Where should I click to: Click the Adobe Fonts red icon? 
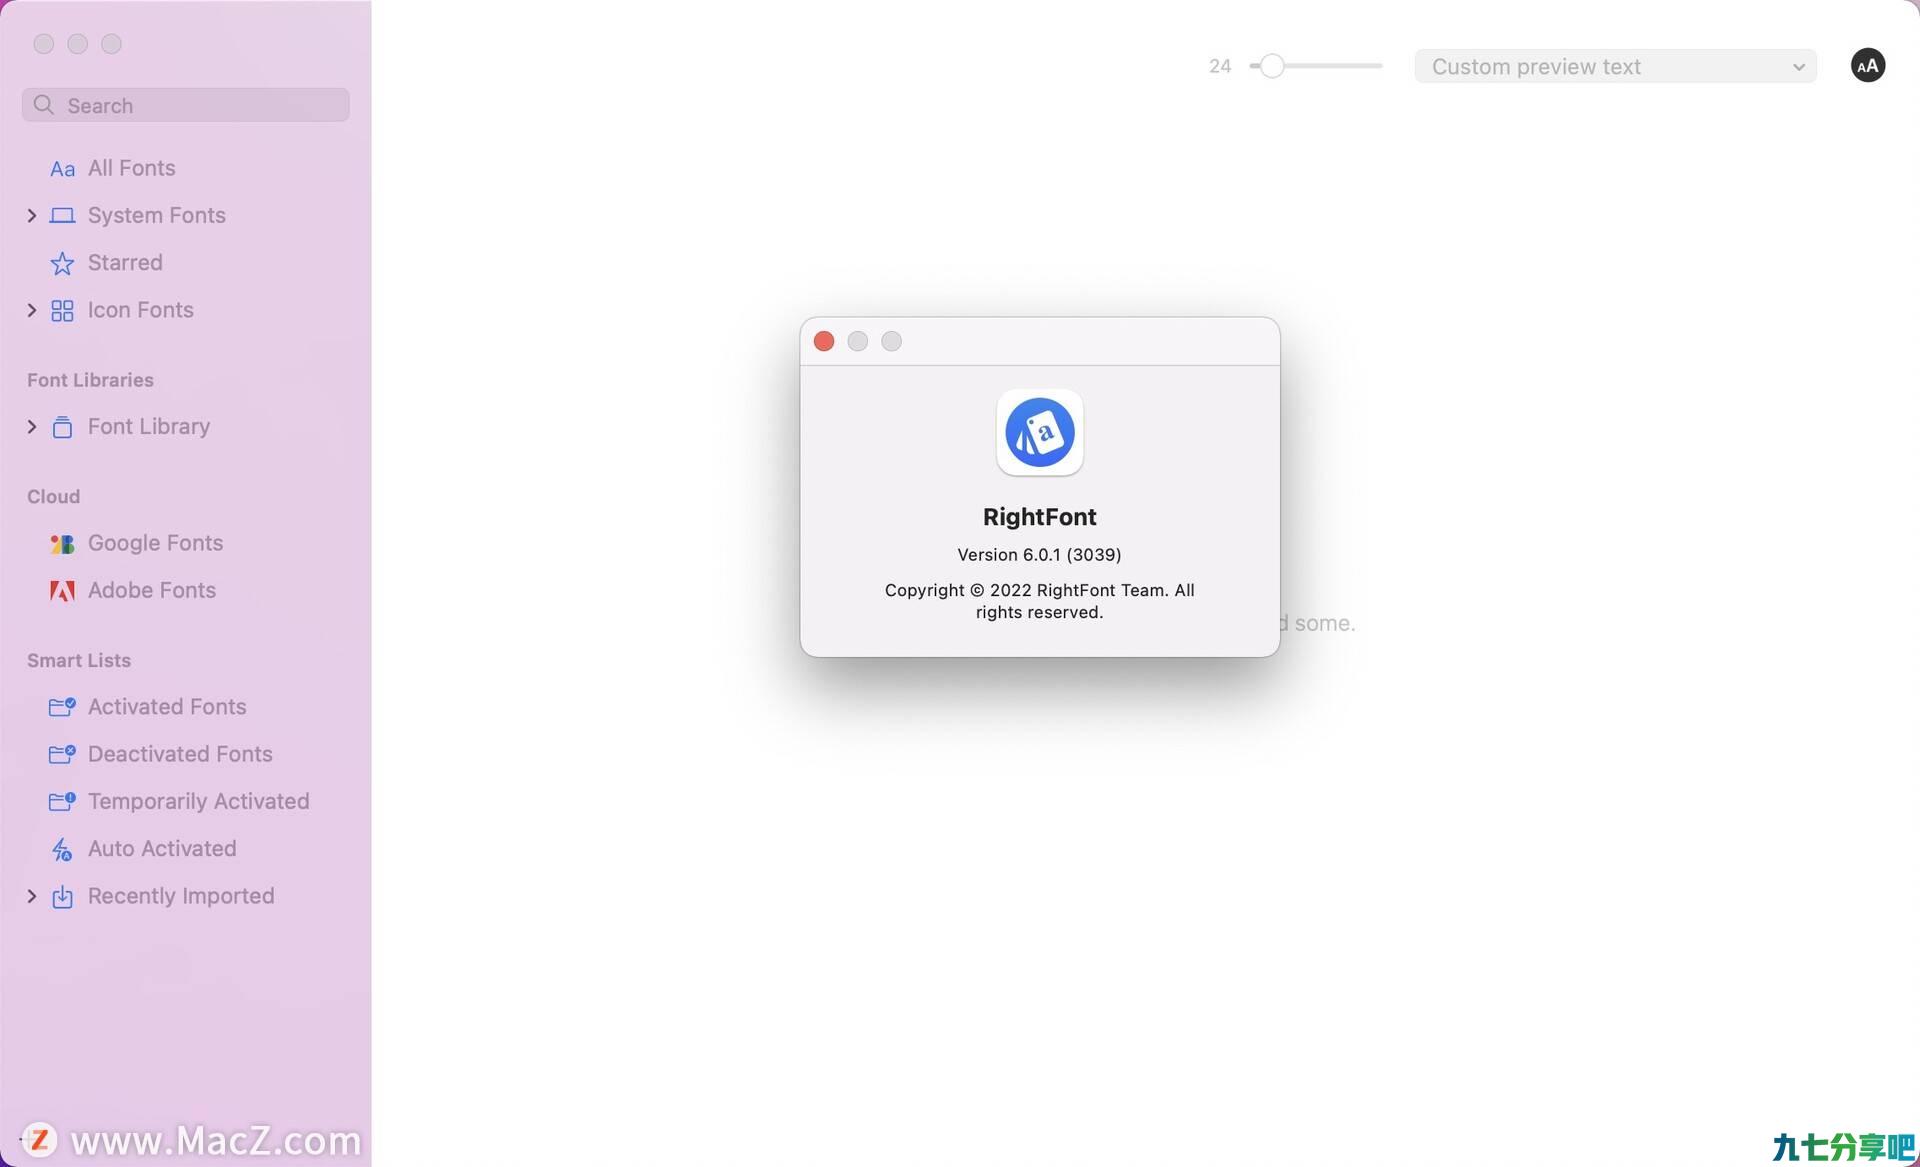(62, 591)
